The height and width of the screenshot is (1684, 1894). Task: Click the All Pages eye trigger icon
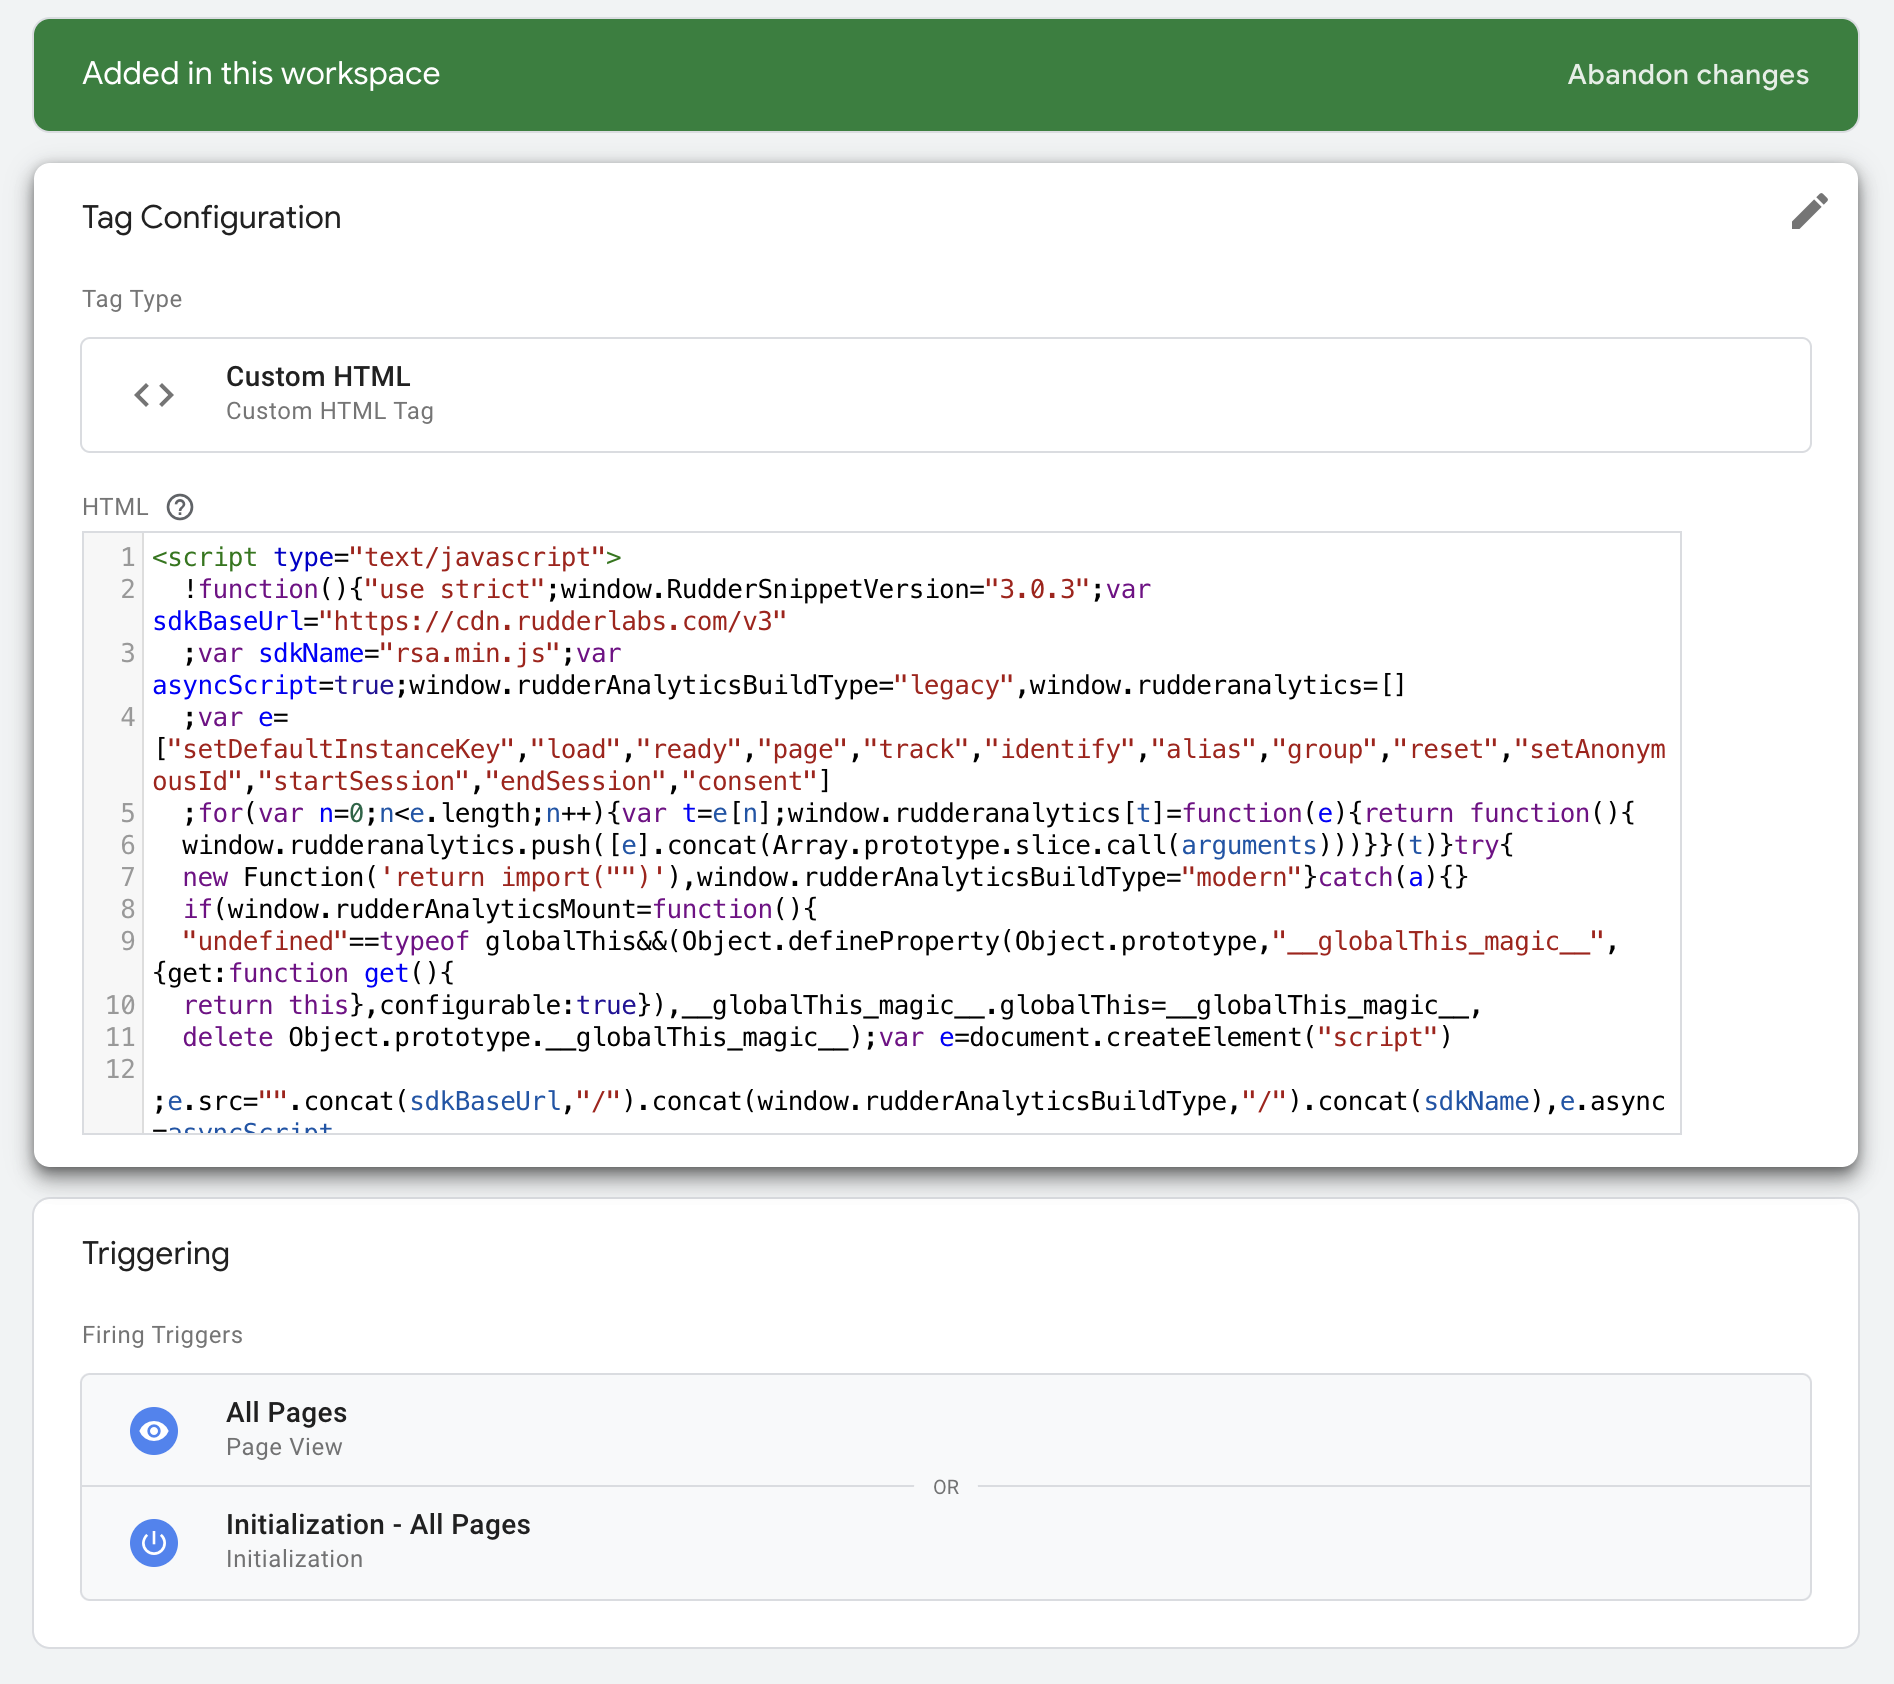(154, 1431)
